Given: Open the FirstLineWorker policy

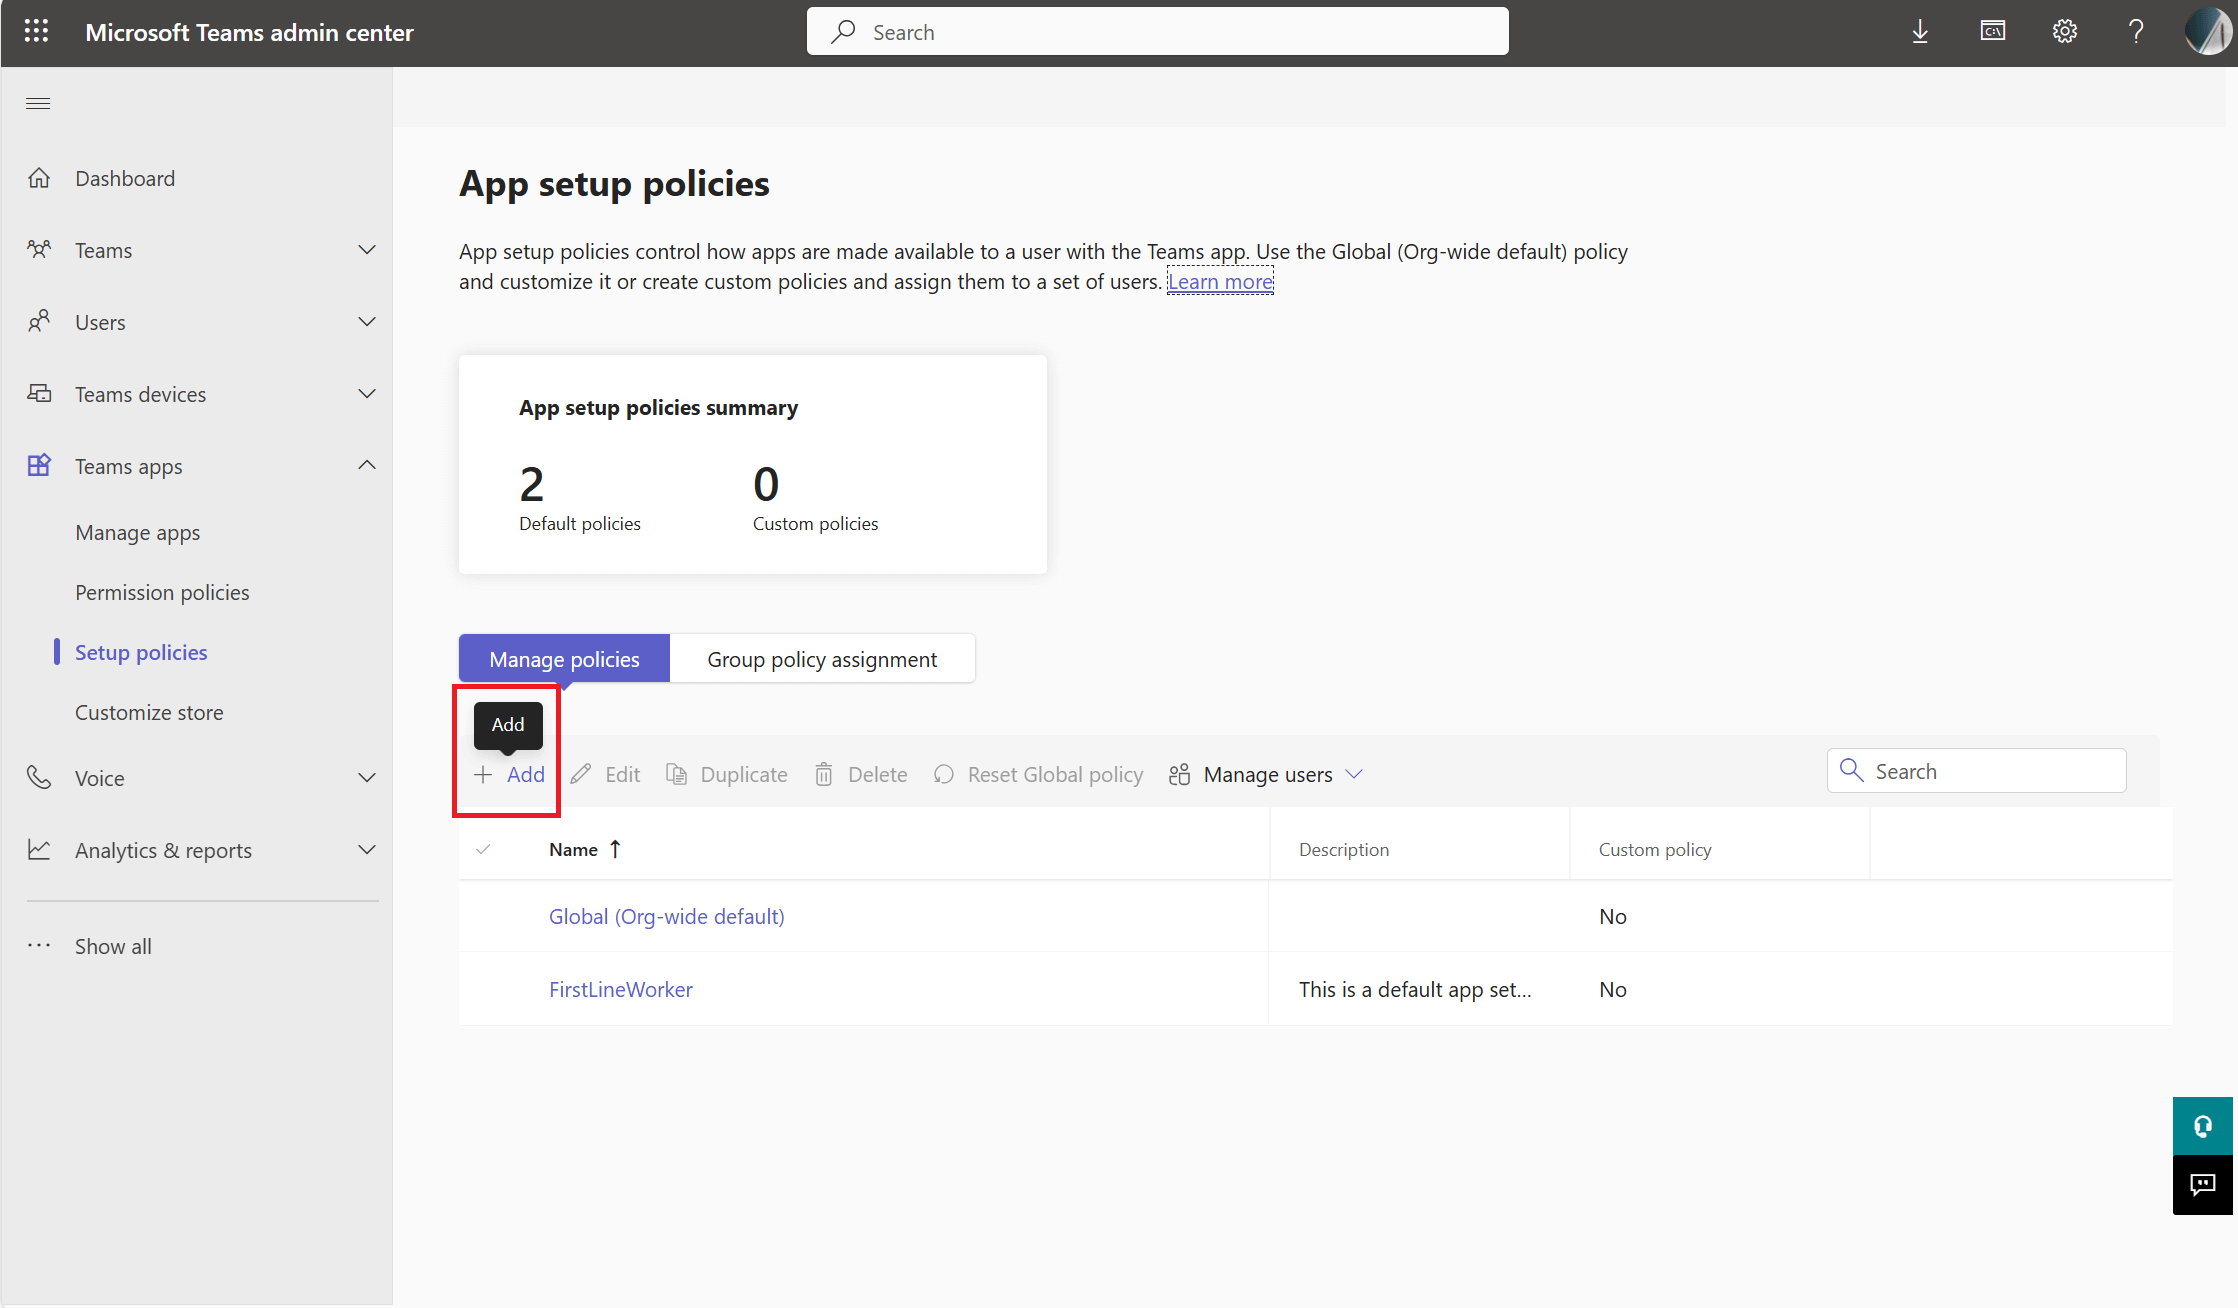Looking at the screenshot, I should tap(621, 990).
